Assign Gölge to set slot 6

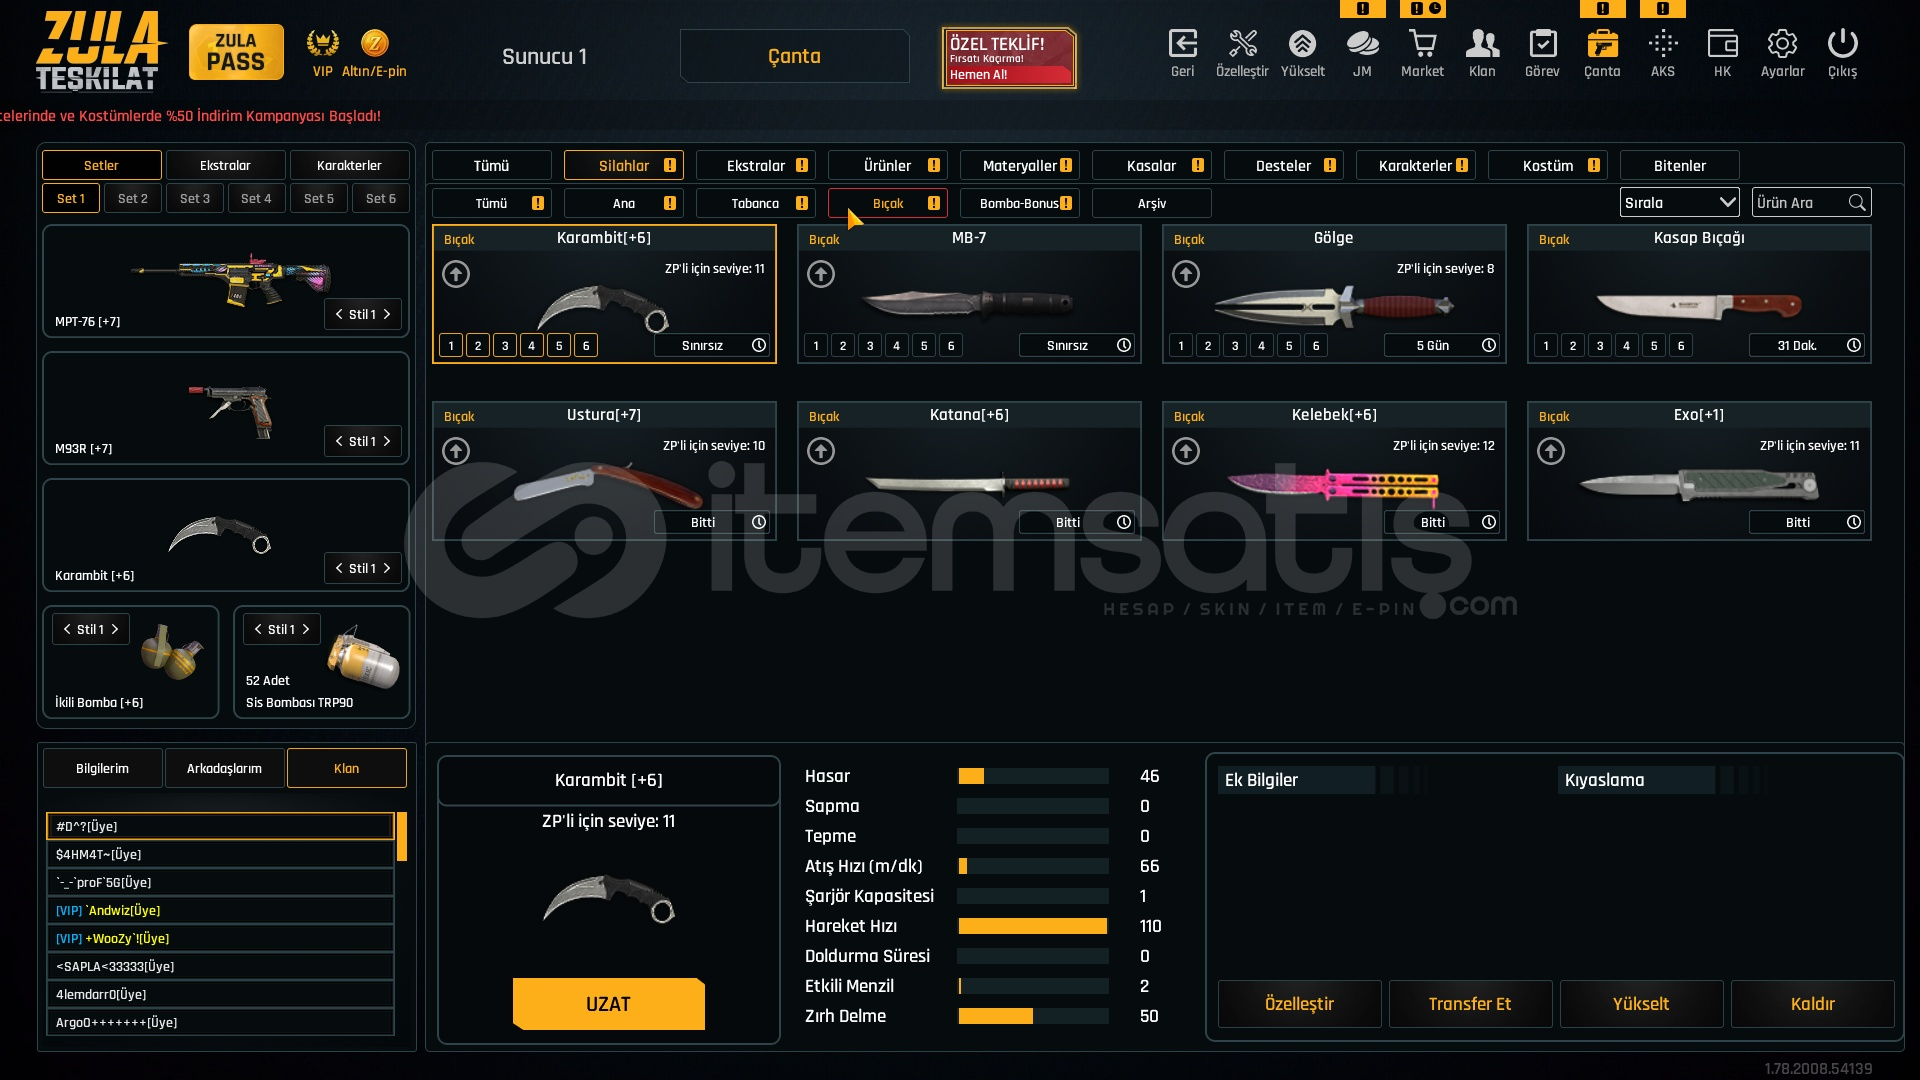pyautogui.click(x=1316, y=345)
